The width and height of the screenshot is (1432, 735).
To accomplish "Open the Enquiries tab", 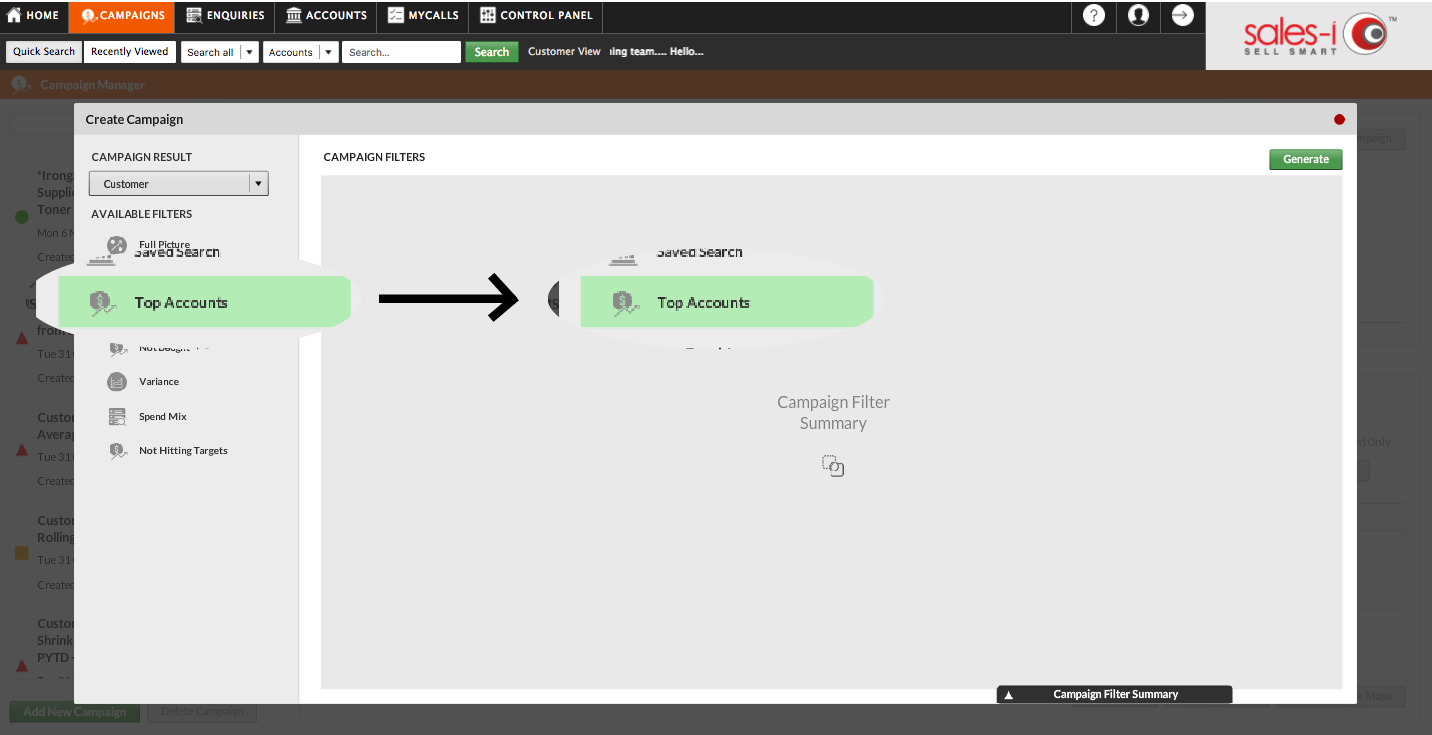I will coord(226,16).
